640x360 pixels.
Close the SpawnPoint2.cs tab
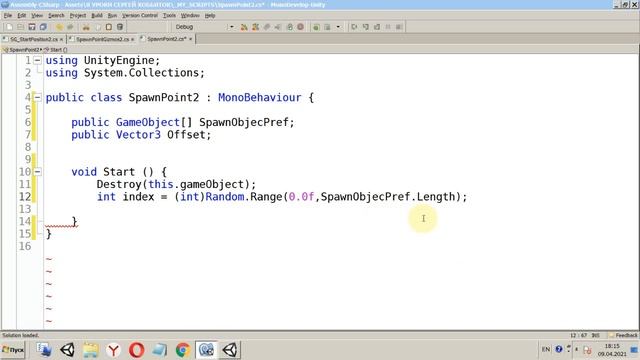click(191, 40)
